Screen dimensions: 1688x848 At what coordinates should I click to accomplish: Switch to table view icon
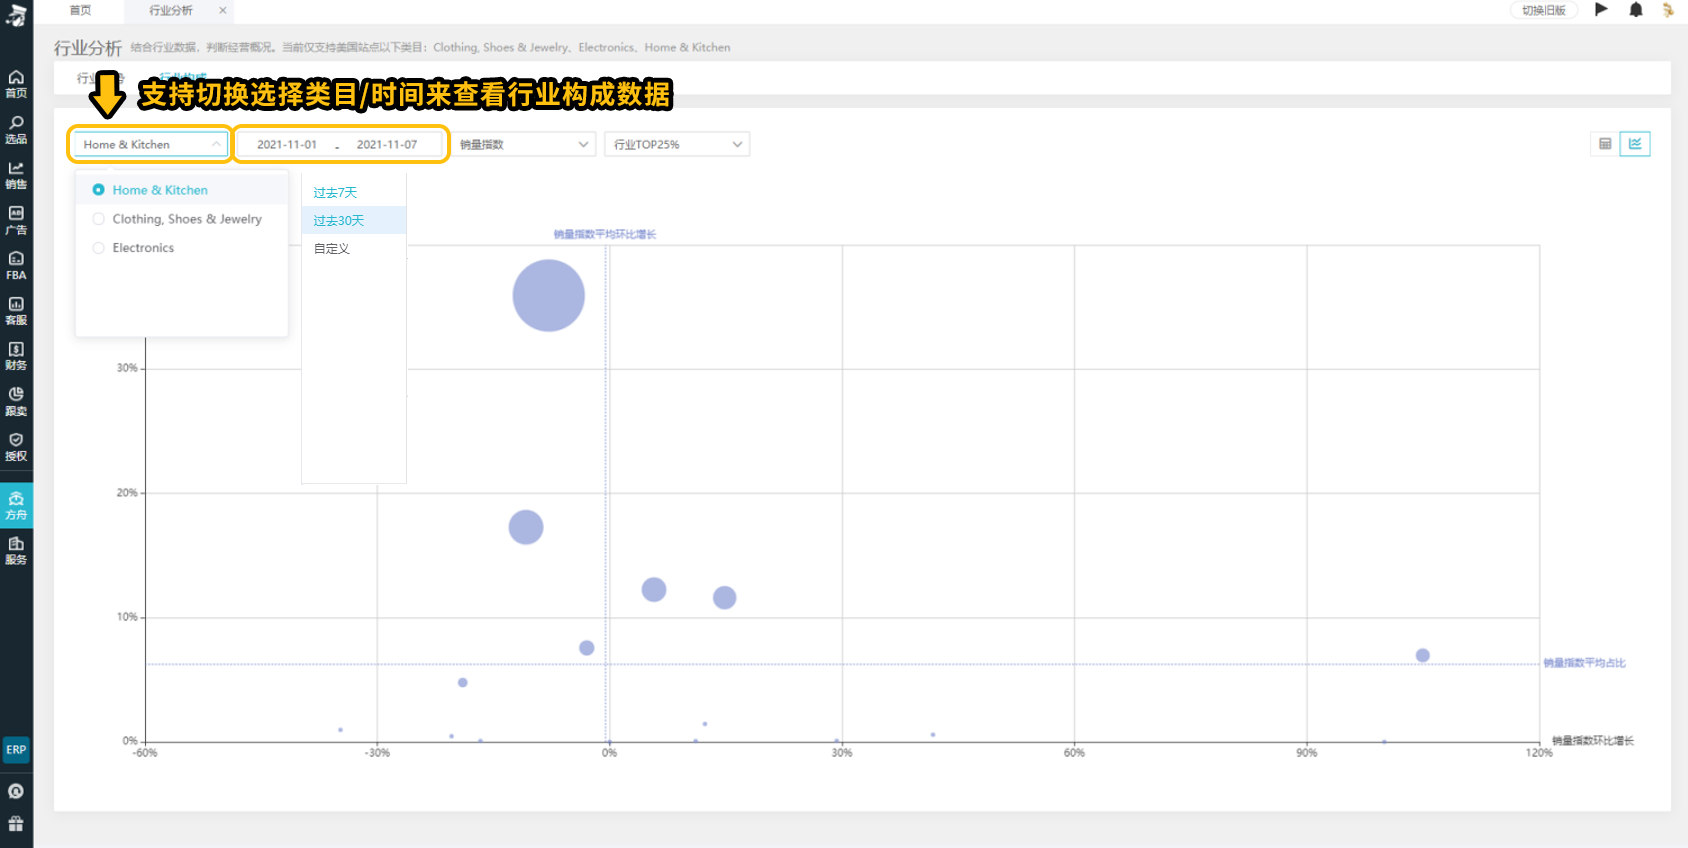pyautogui.click(x=1605, y=144)
